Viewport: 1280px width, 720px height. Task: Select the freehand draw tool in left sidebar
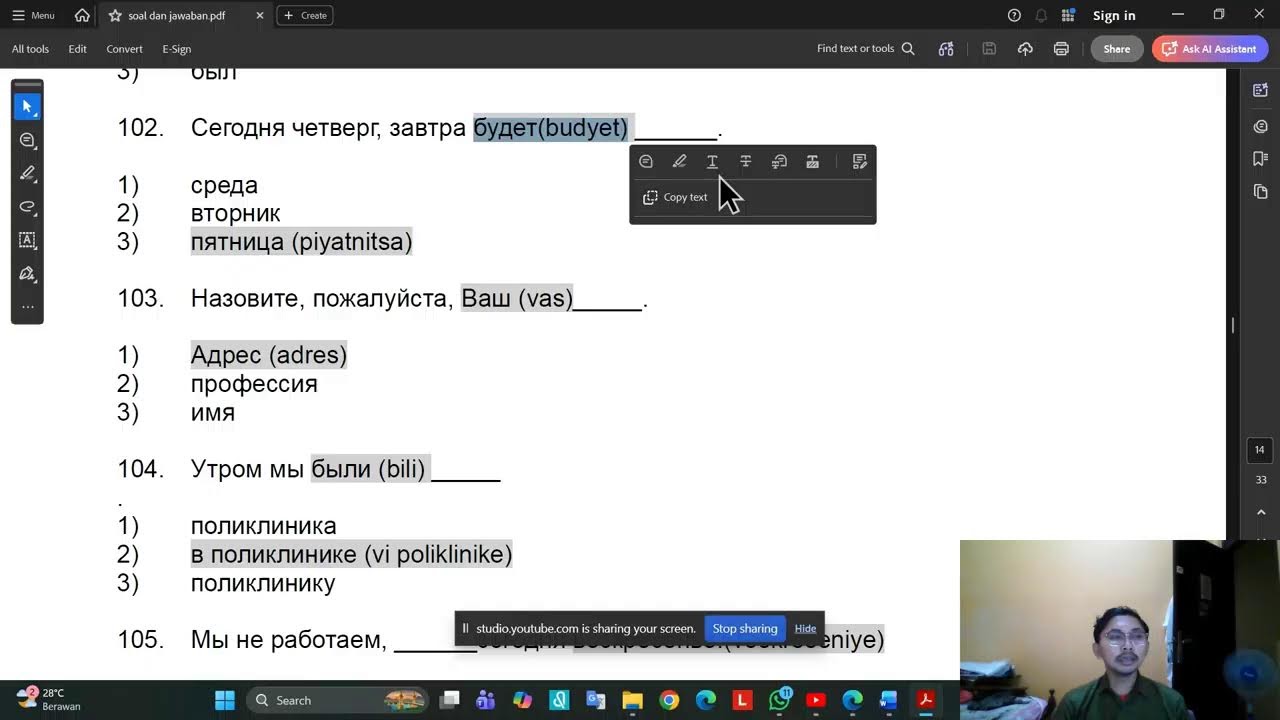click(x=27, y=207)
